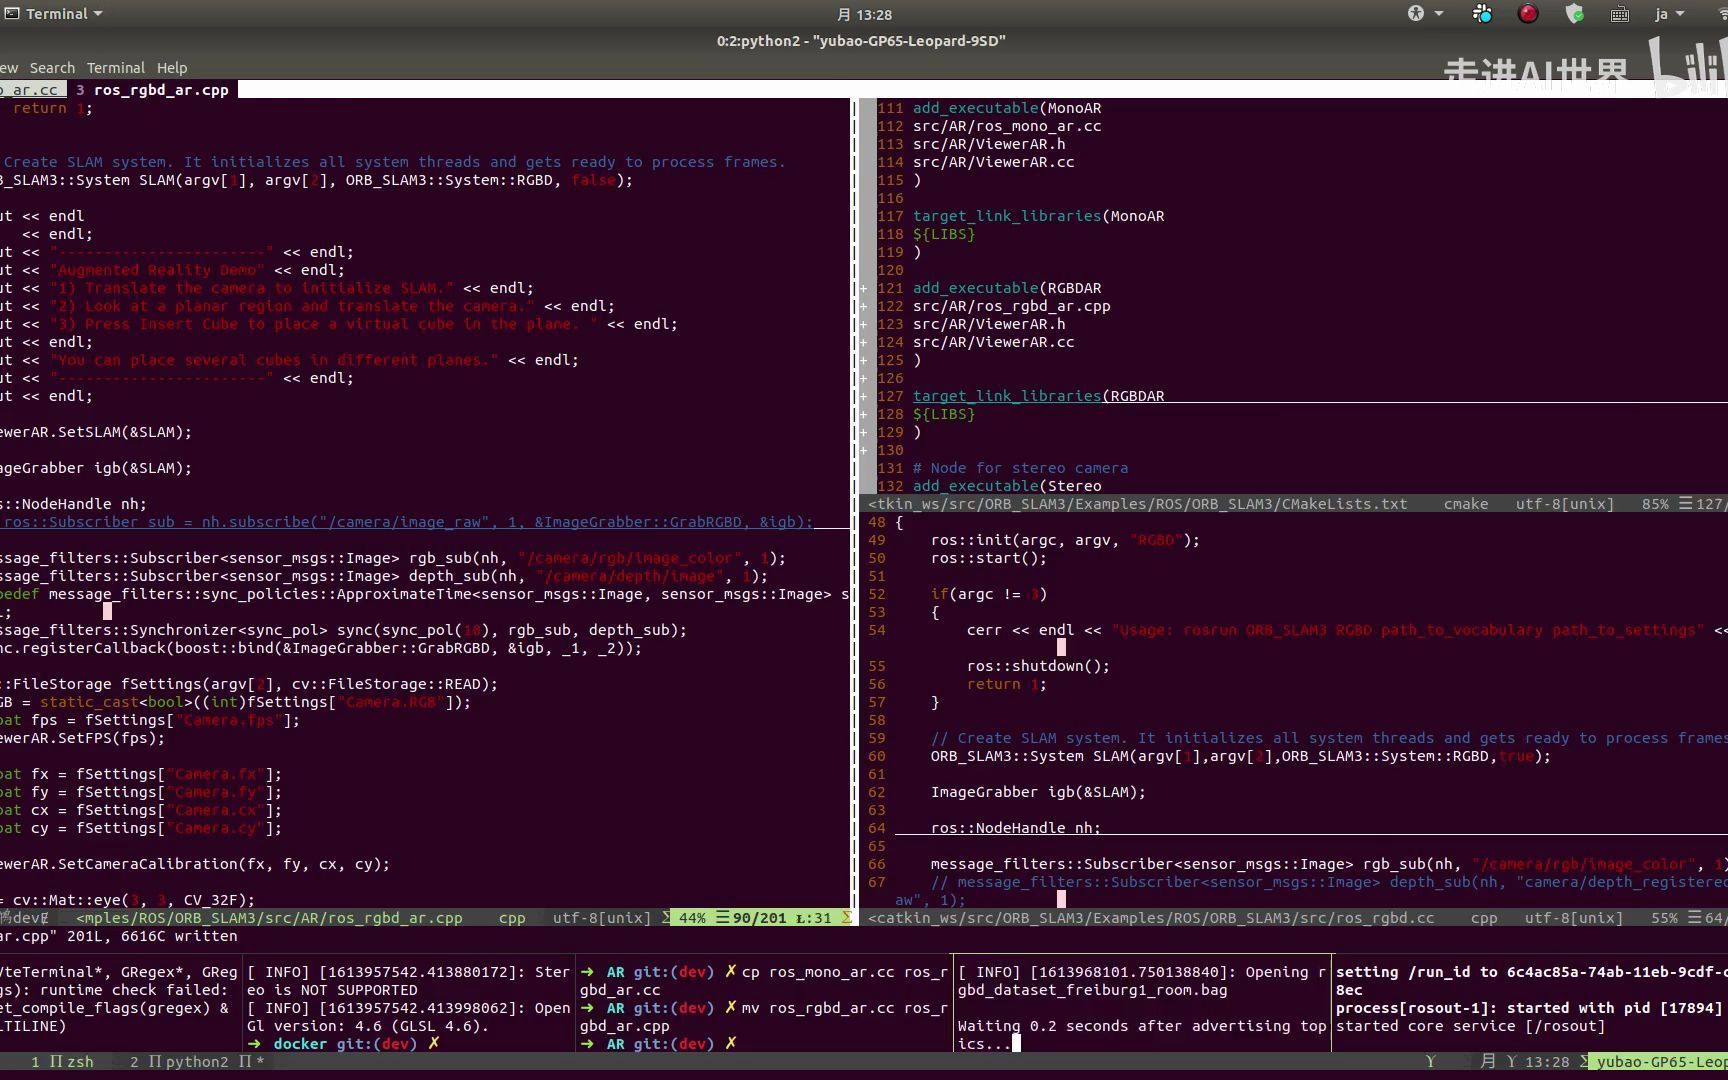The image size is (1728, 1080).
Task: Switch to vim tab '3 ros_rgbd_ar.cpp'
Action: 153,90
